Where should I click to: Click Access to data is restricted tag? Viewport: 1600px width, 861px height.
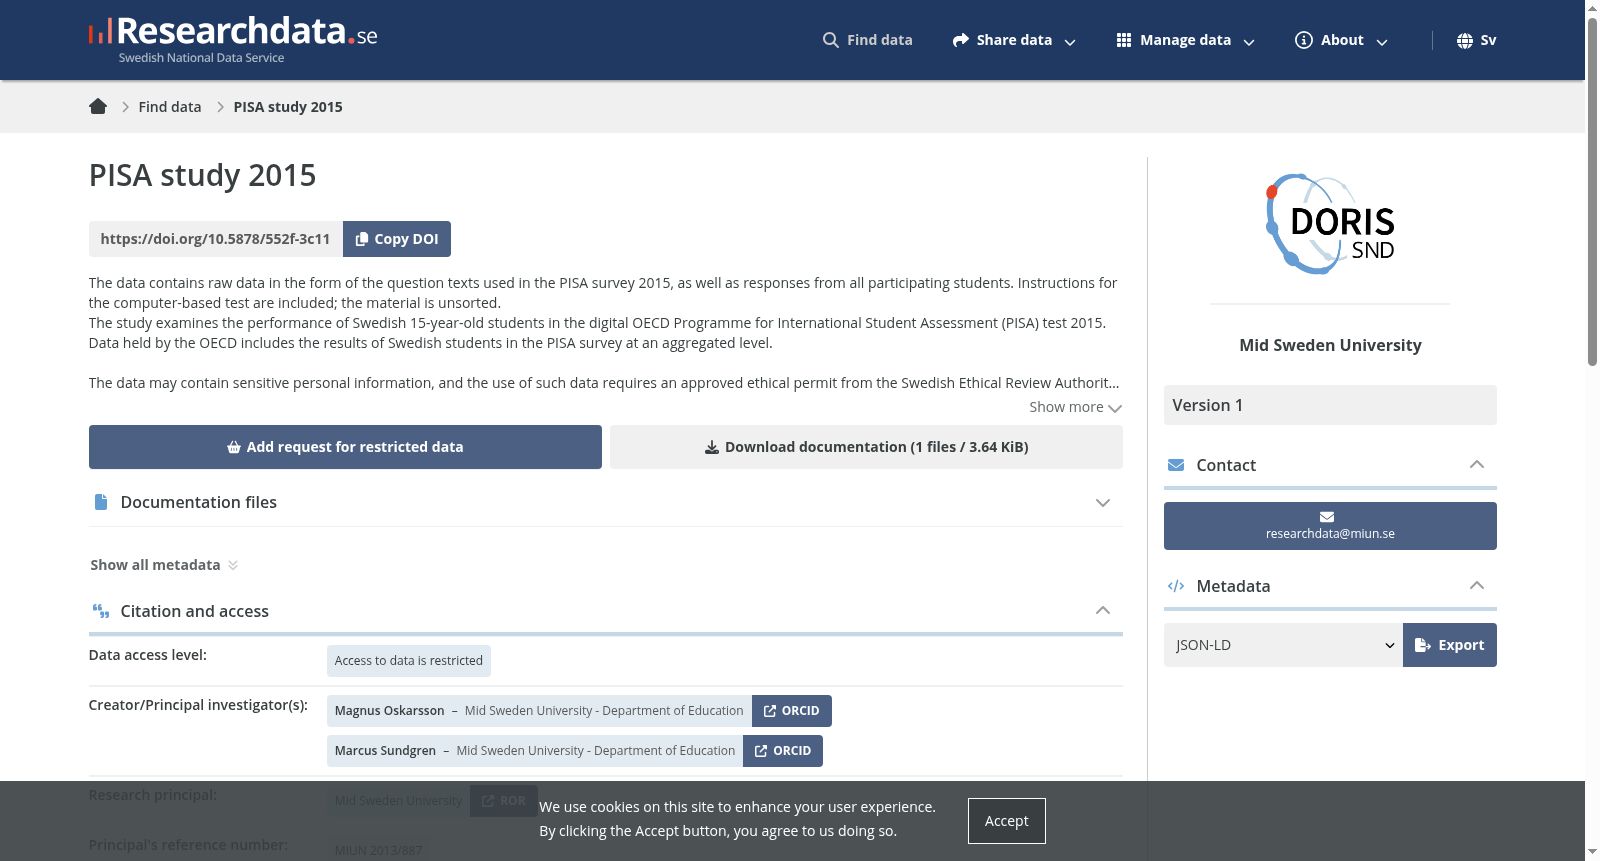point(408,661)
